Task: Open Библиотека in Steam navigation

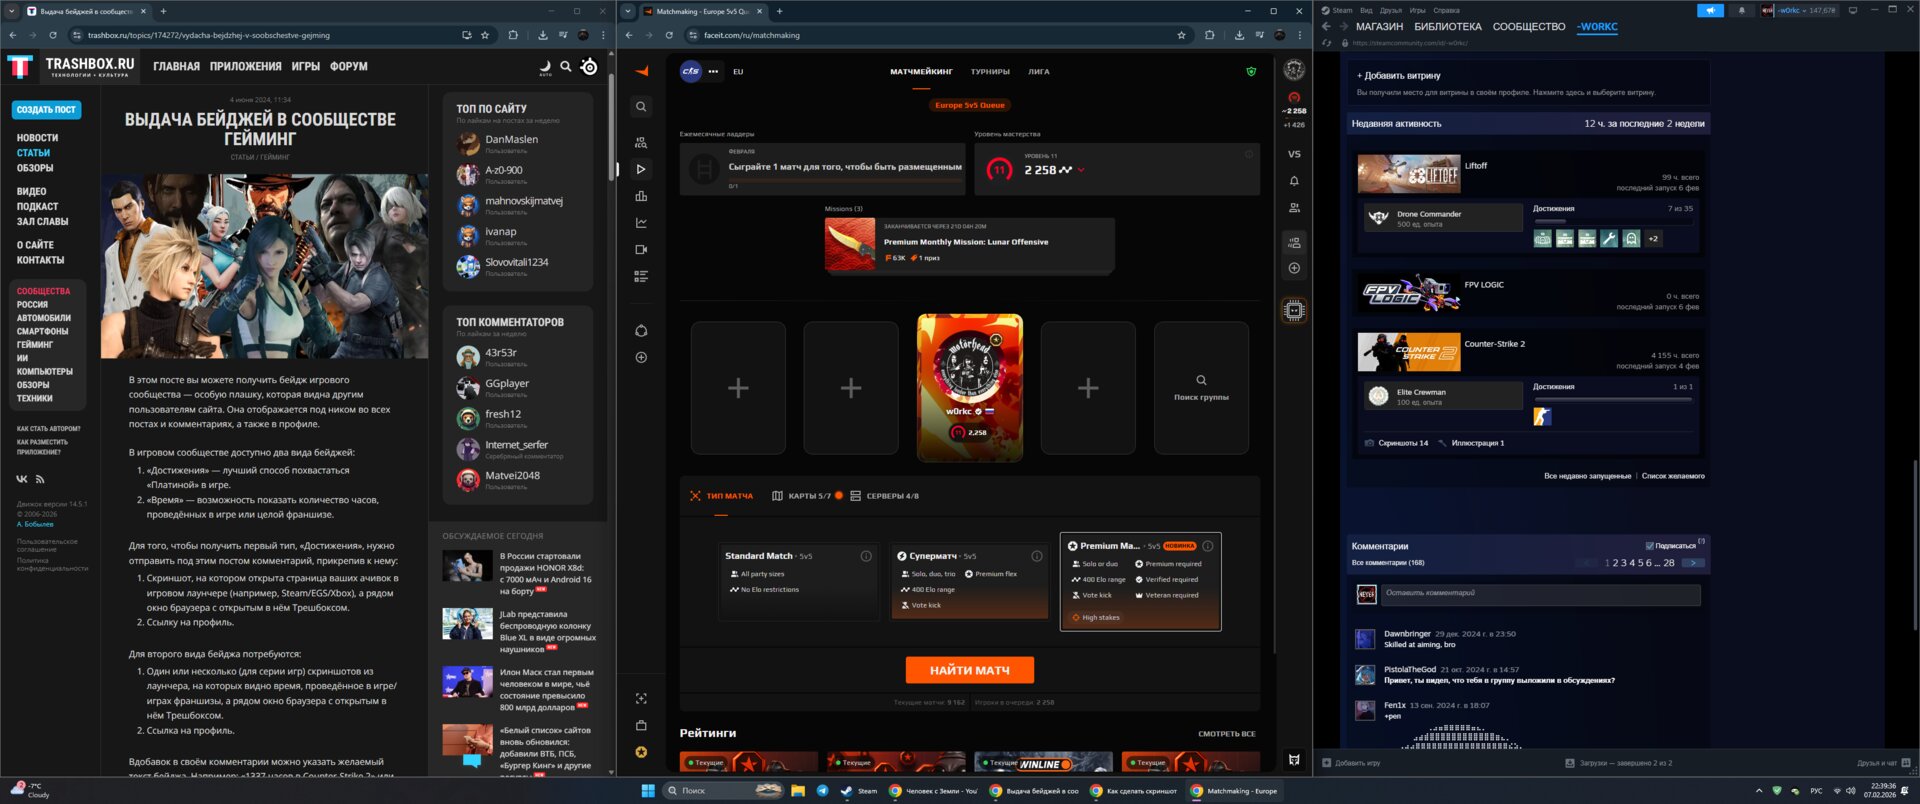Action: pyautogui.click(x=1447, y=27)
